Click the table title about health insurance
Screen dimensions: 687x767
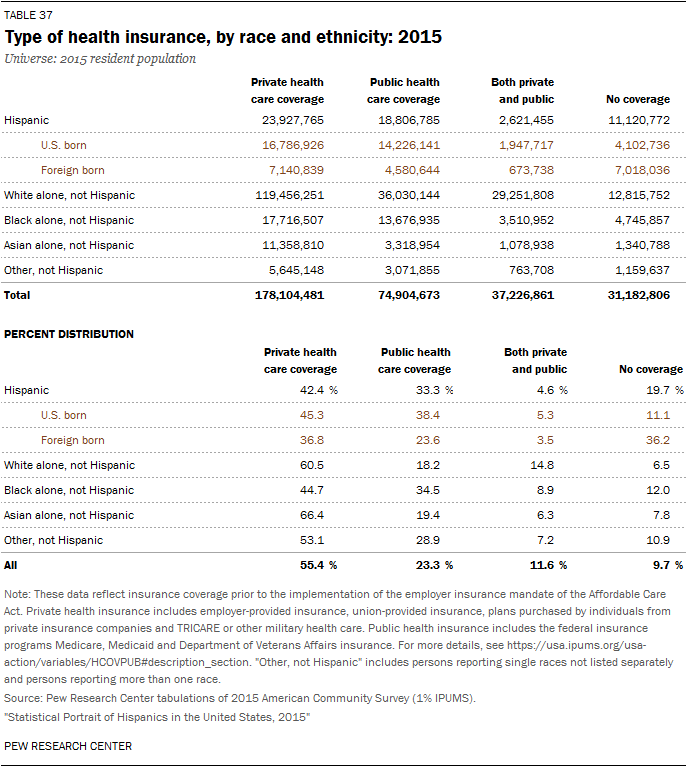pyautogui.click(x=223, y=37)
